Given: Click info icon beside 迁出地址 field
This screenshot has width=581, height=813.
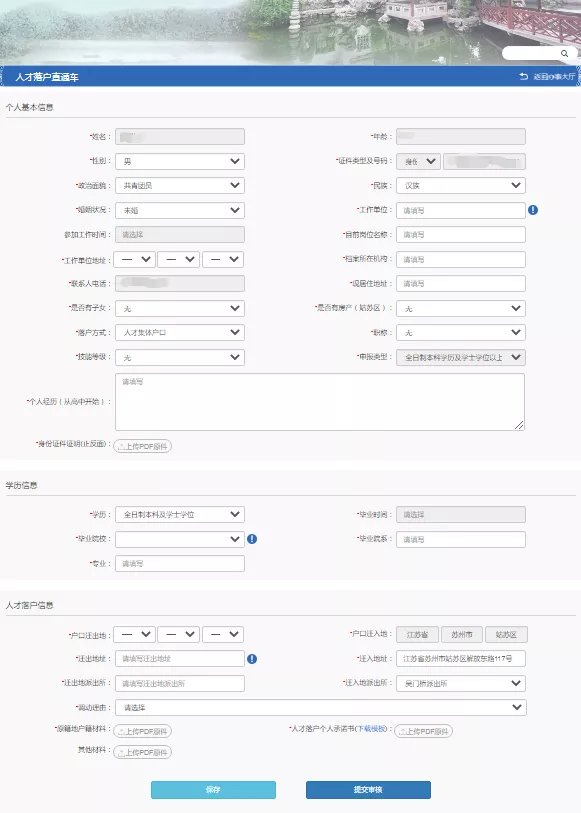Looking at the screenshot, I should [252, 658].
